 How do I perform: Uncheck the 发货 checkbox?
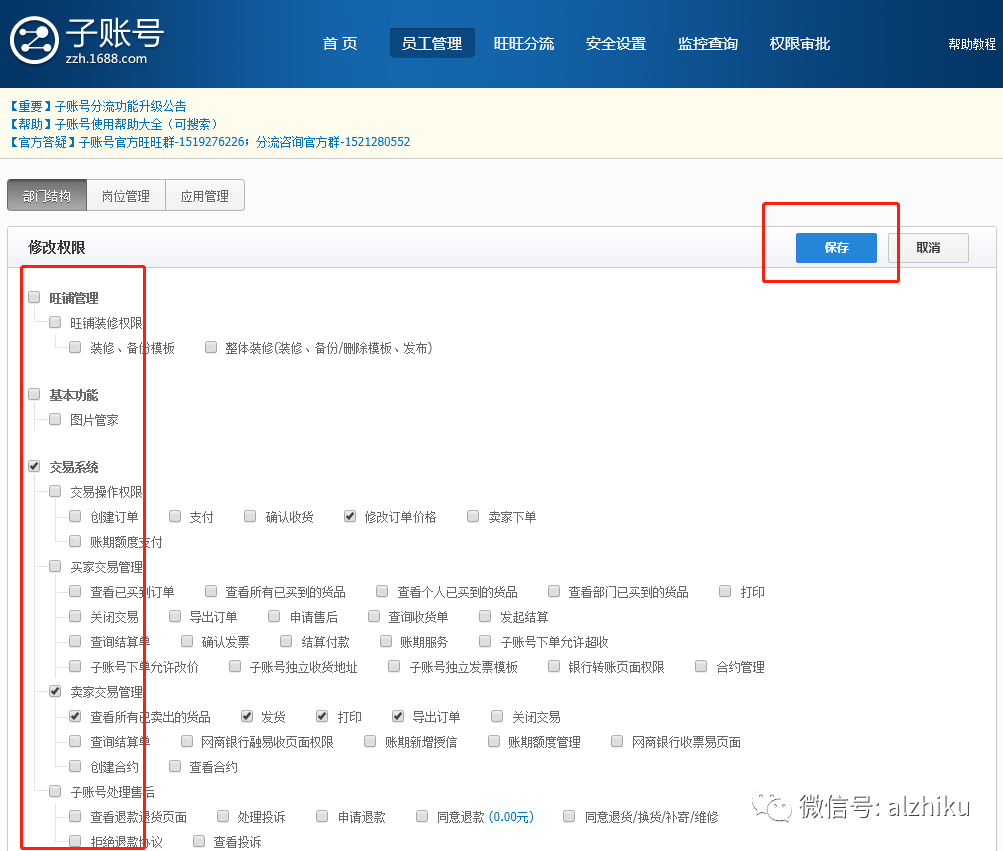tap(246, 716)
